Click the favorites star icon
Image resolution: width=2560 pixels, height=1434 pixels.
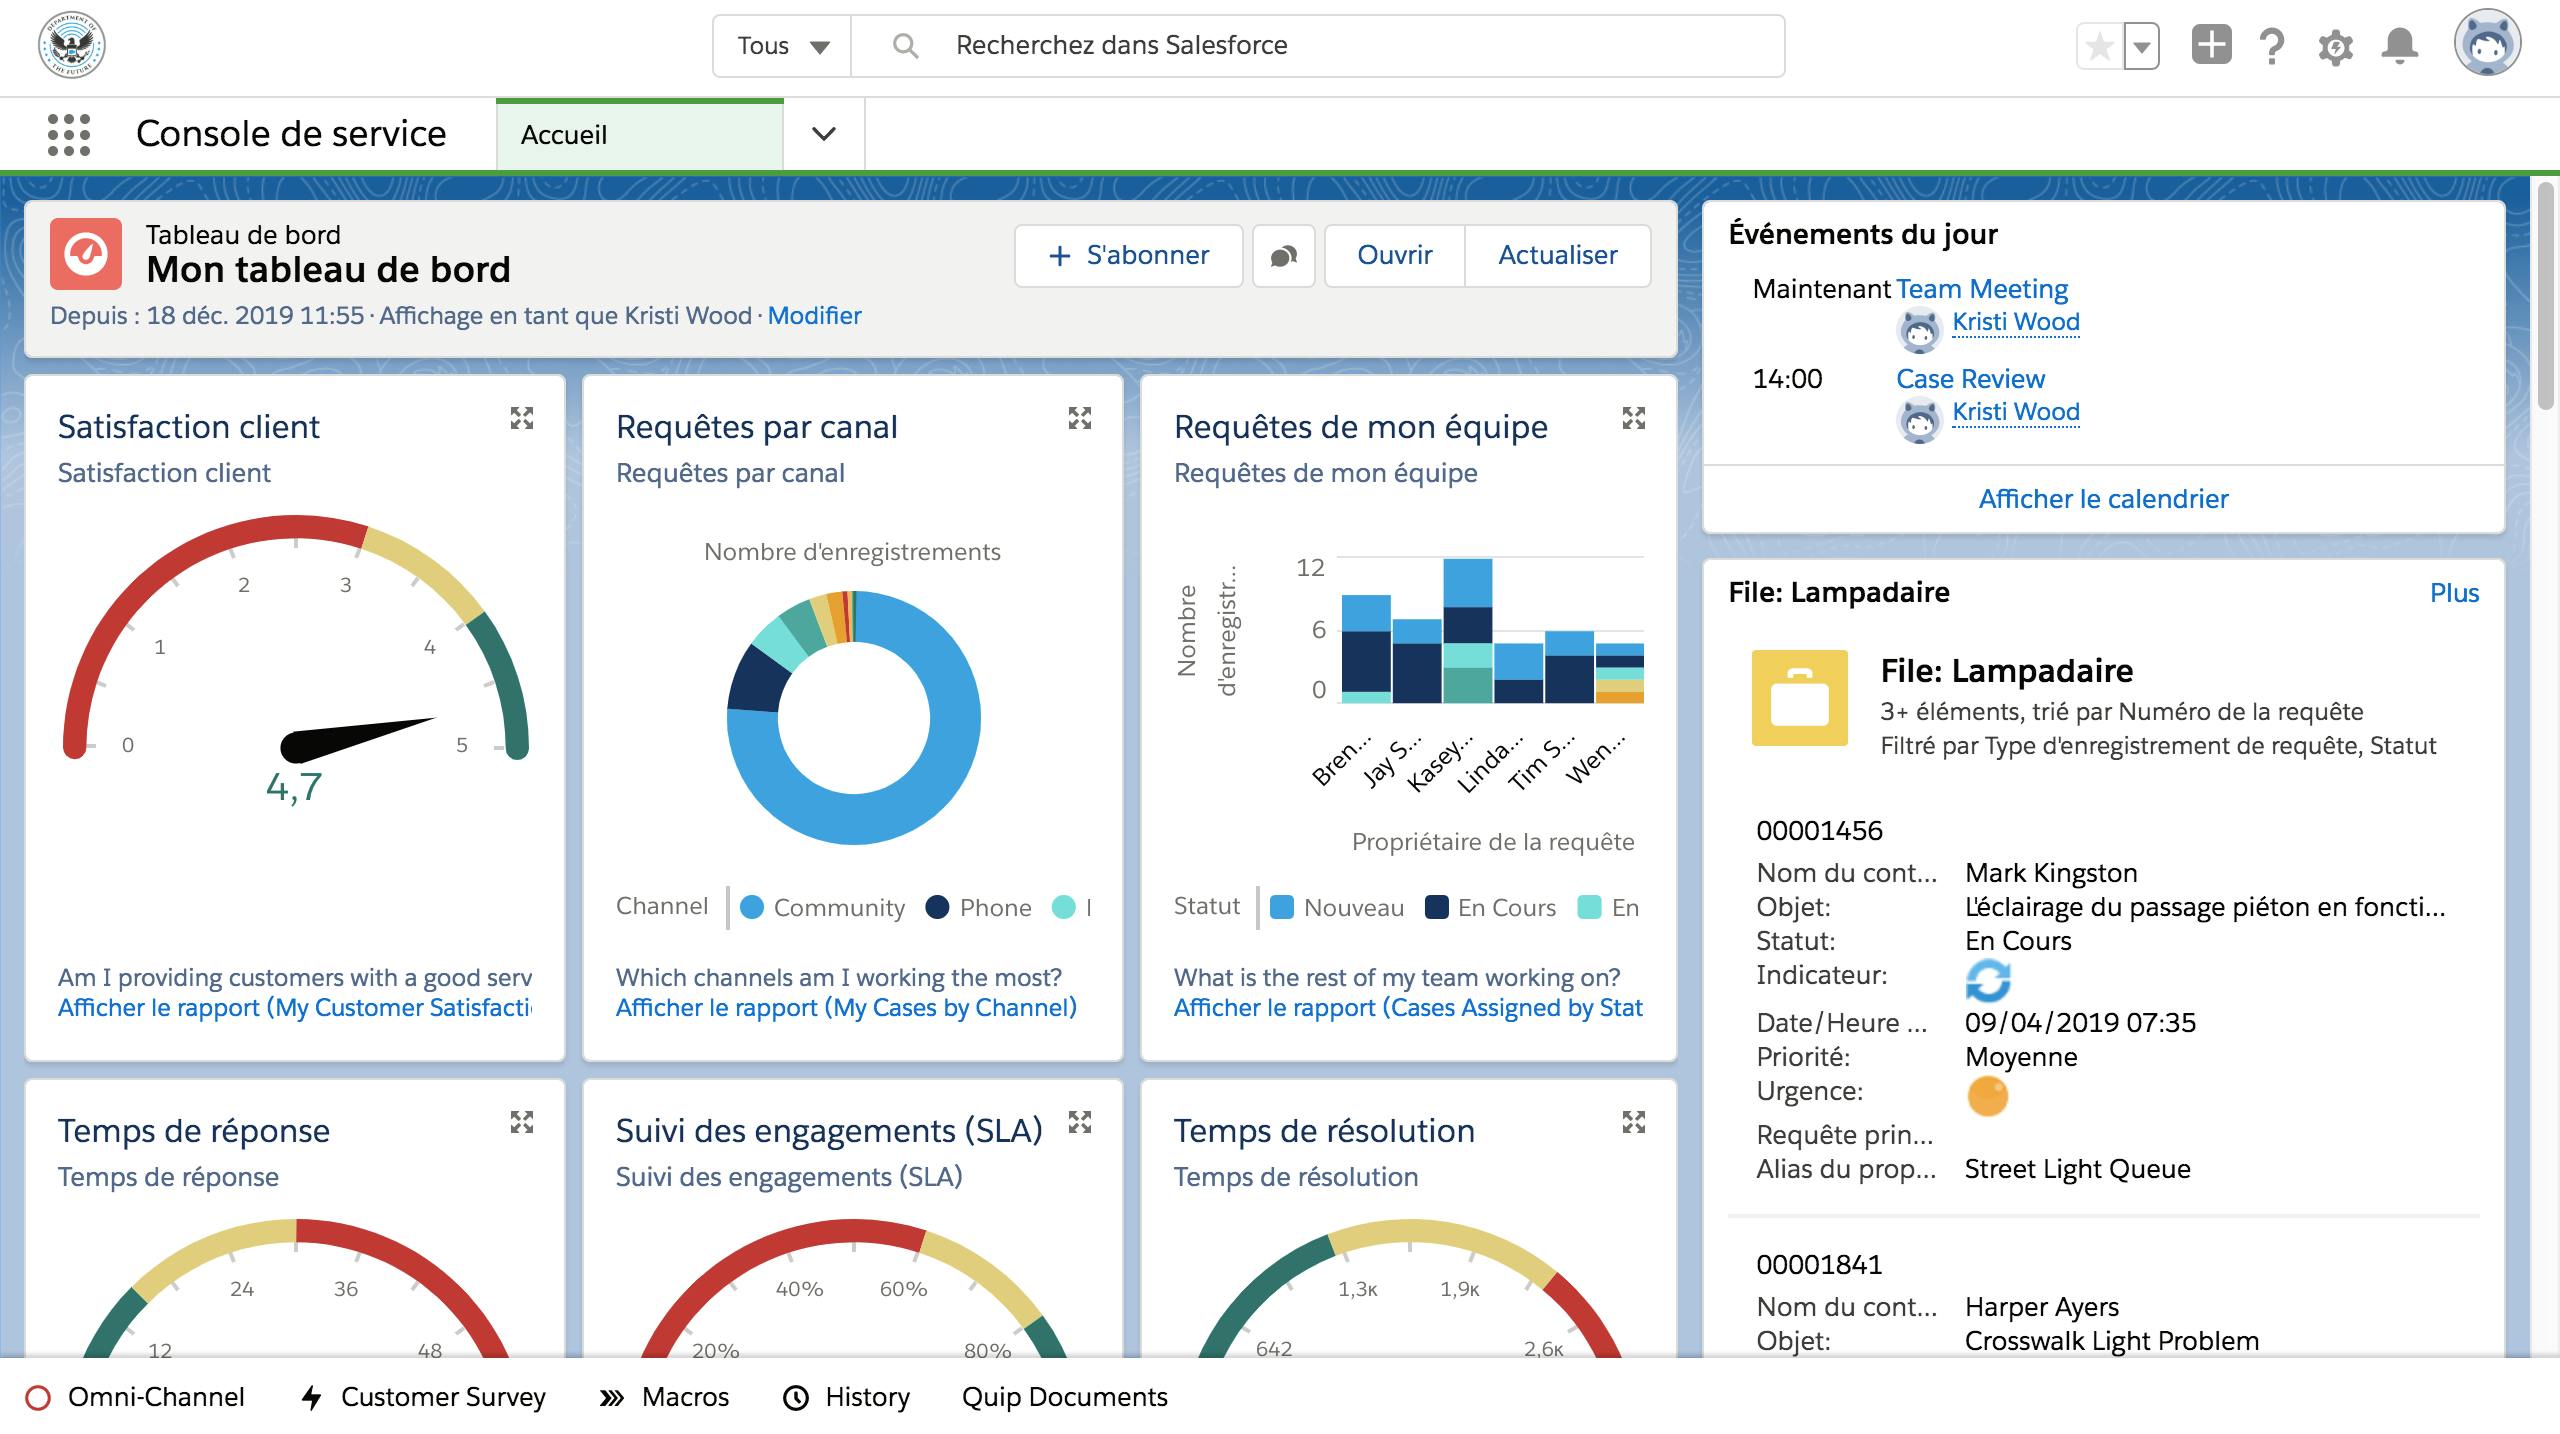[x=2100, y=46]
